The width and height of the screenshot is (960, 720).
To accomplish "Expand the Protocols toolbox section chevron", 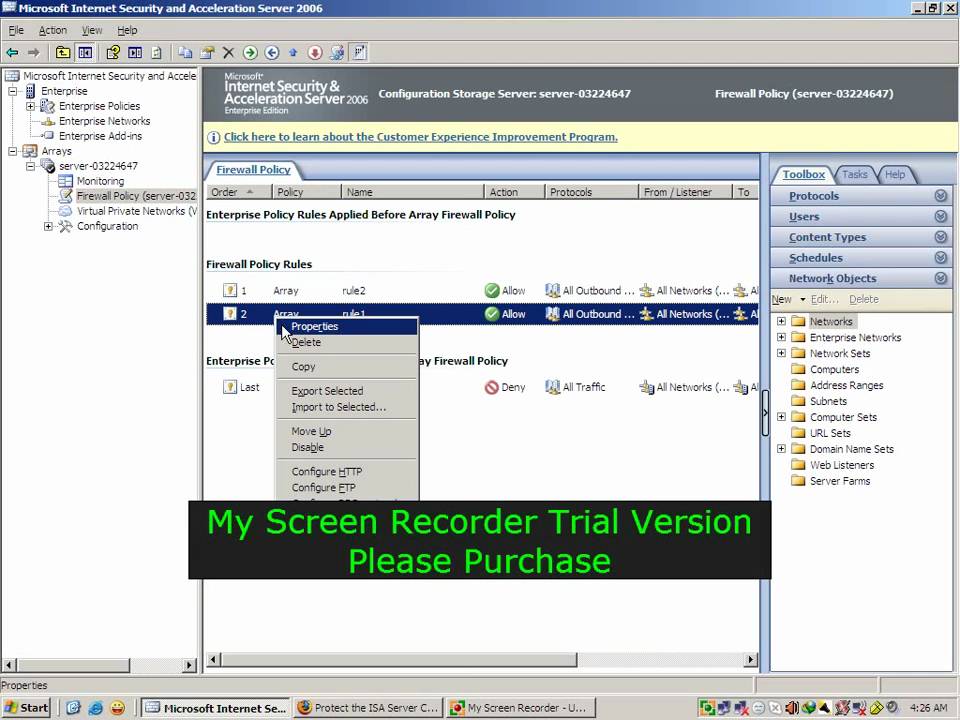I will (x=940, y=196).
